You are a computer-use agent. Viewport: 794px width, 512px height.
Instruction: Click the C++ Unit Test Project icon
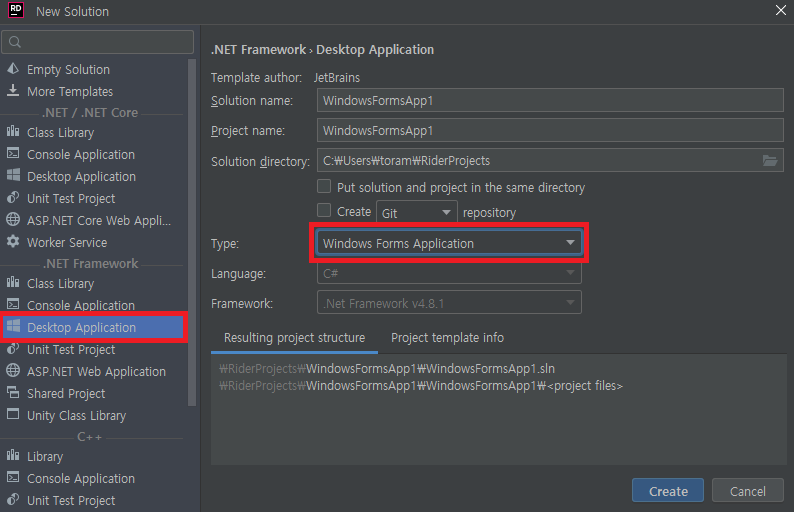(13, 499)
